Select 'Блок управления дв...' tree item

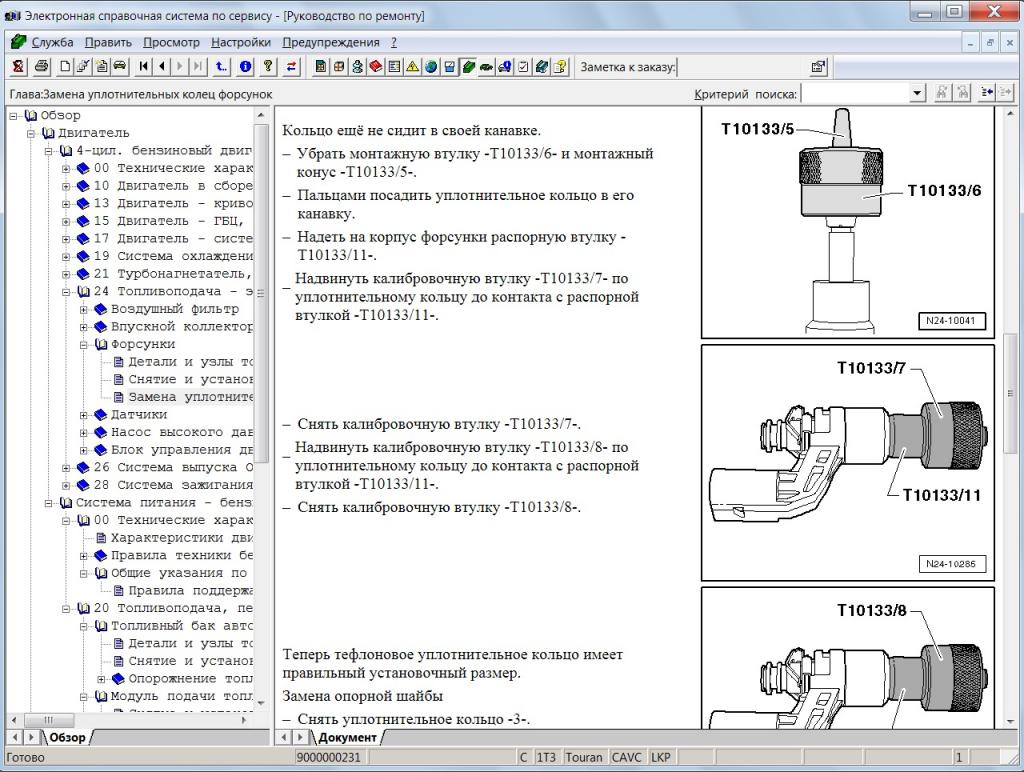click(182, 450)
